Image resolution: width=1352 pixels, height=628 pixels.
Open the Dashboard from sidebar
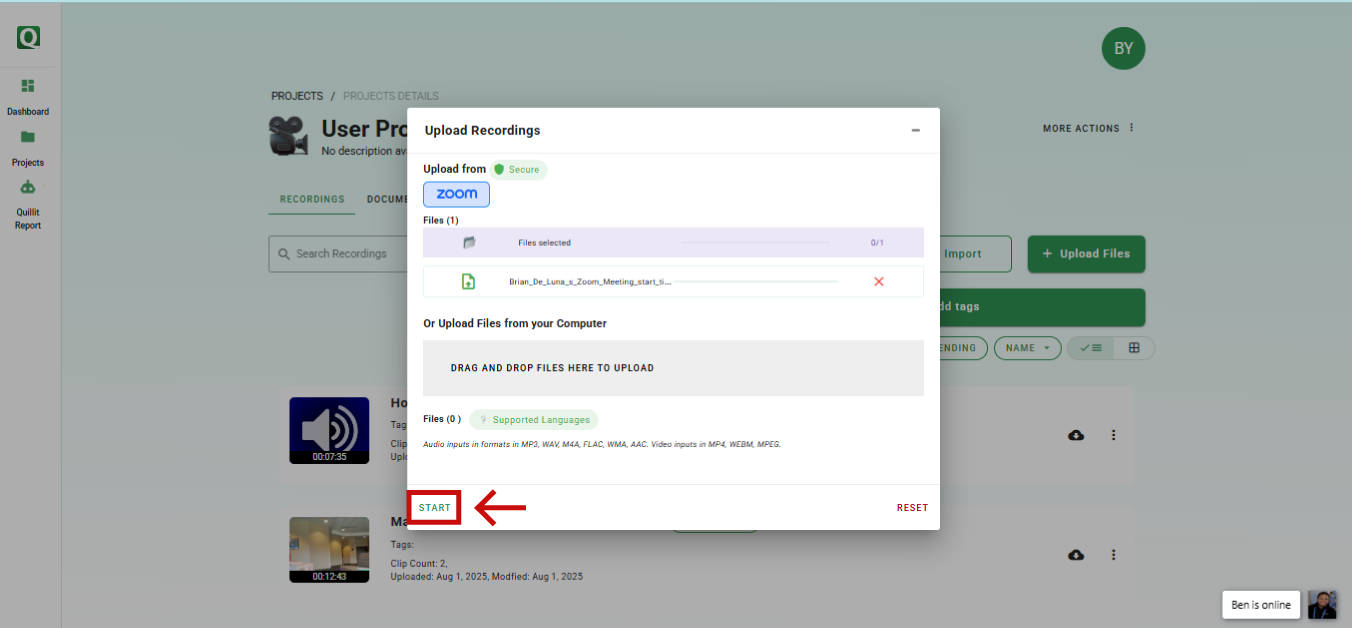point(28,96)
